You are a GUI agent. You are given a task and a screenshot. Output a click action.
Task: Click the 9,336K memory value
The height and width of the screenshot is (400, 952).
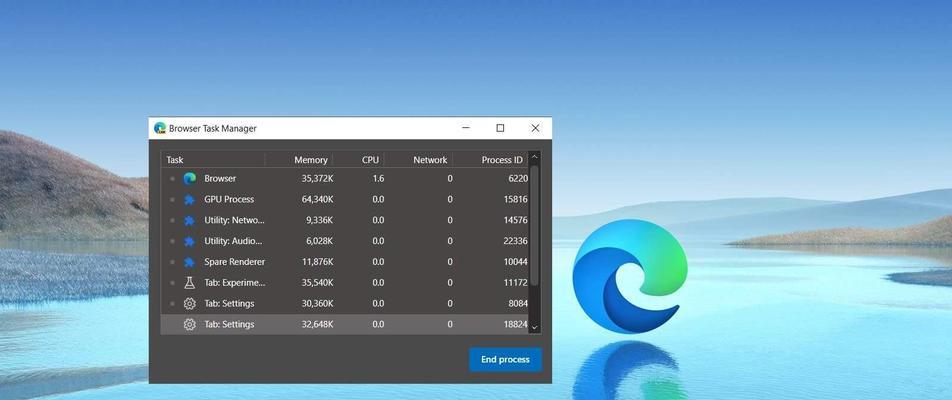tap(319, 220)
